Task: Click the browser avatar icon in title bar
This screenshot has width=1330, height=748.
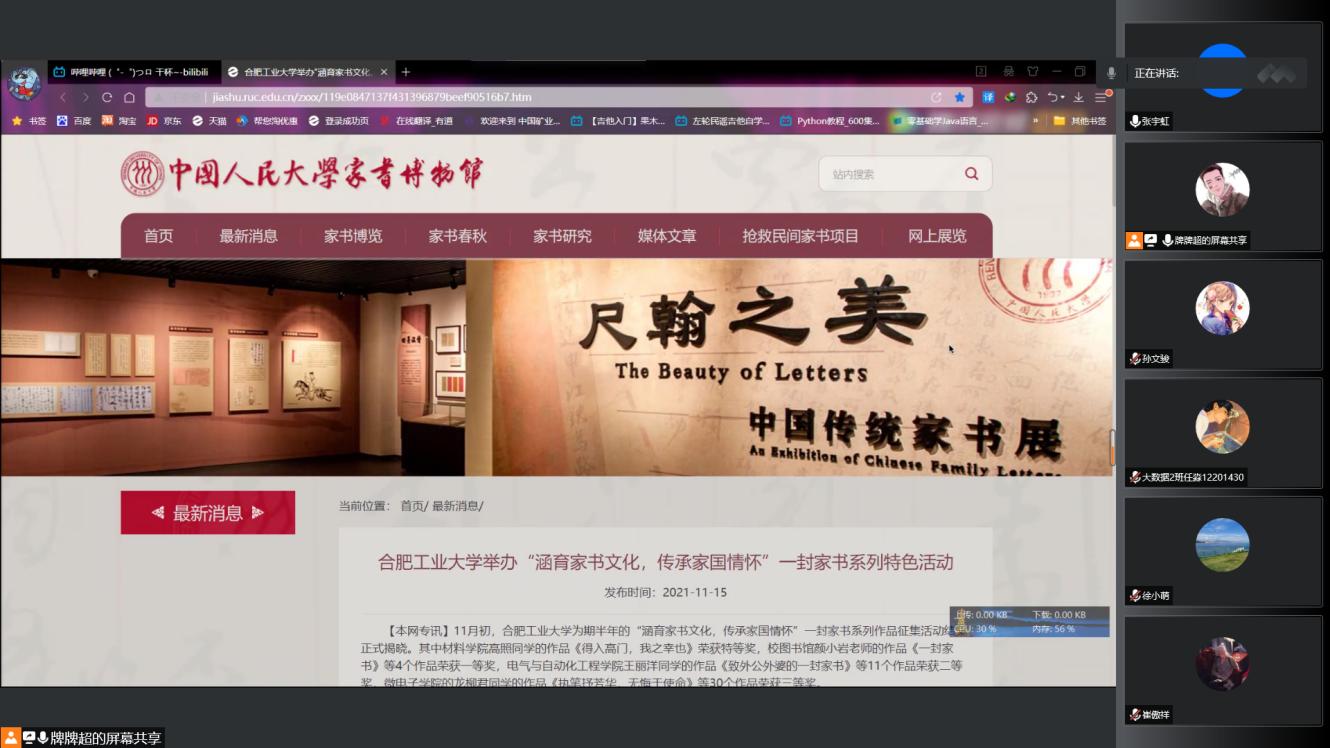Action: 24,82
